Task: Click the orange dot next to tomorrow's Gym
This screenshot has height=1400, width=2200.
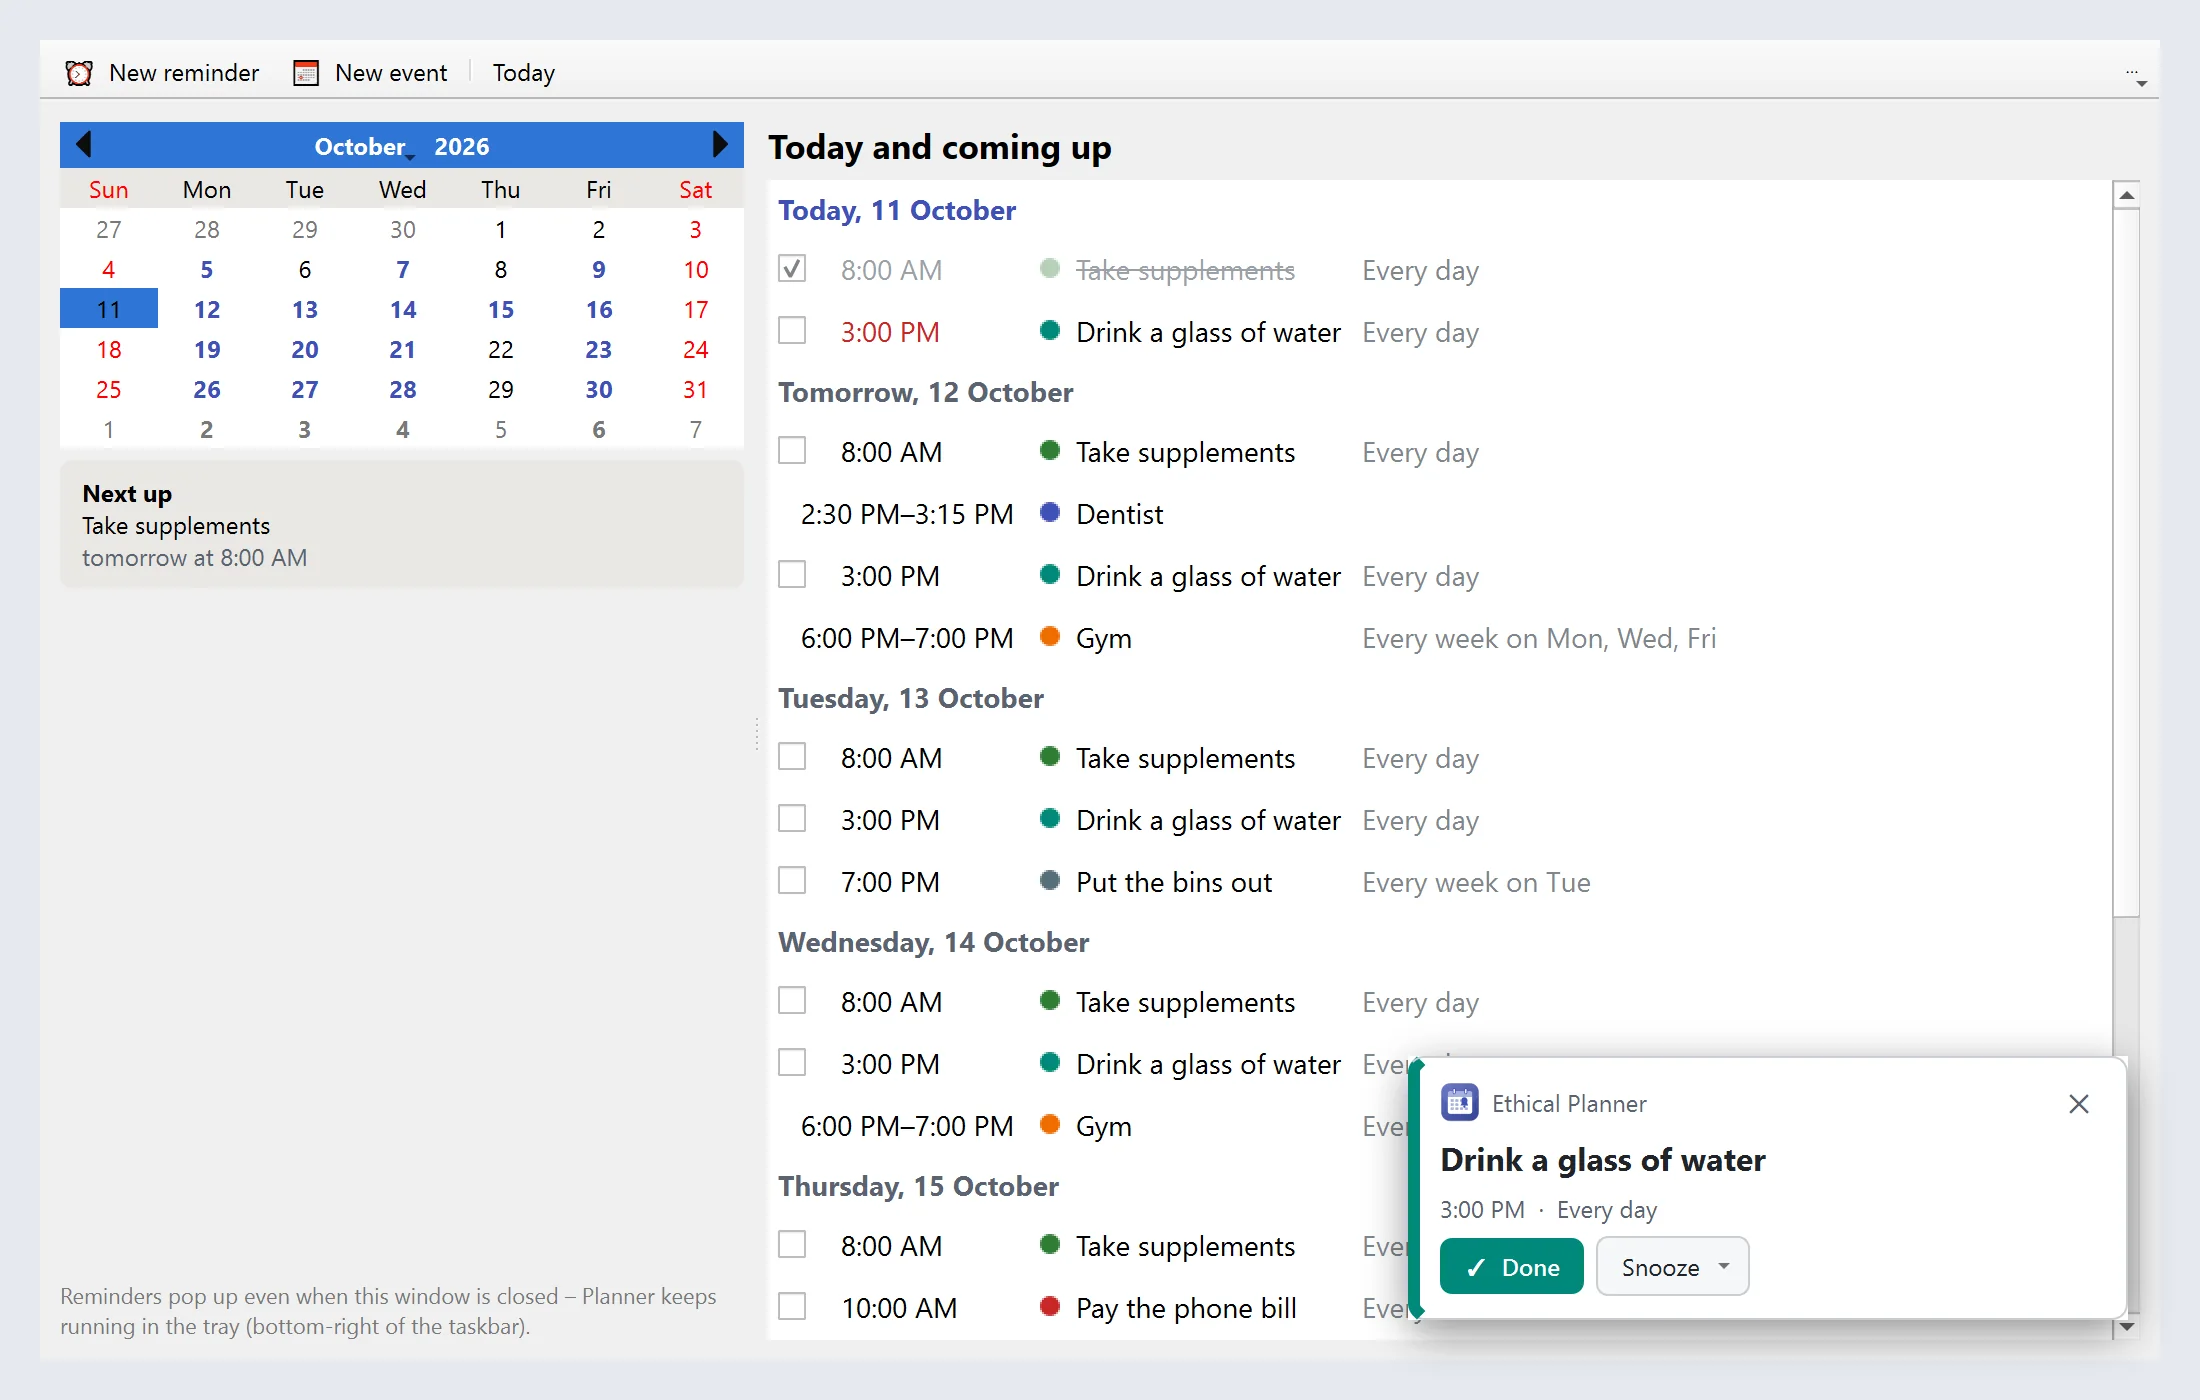Action: [1050, 637]
